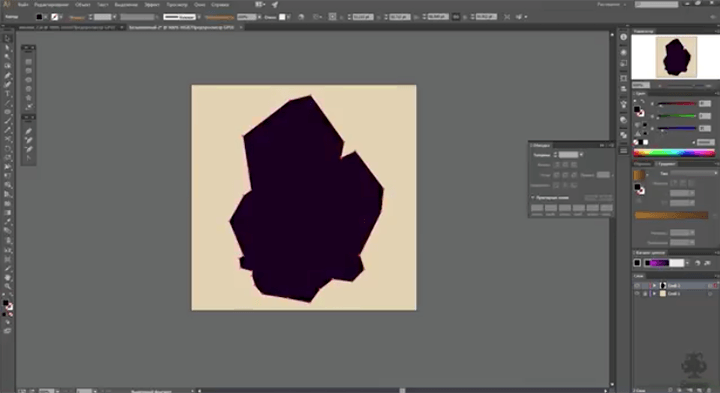This screenshot has height=393, width=720.
Task: Select the Pen tool in main toolbar
Action: click(7, 75)
